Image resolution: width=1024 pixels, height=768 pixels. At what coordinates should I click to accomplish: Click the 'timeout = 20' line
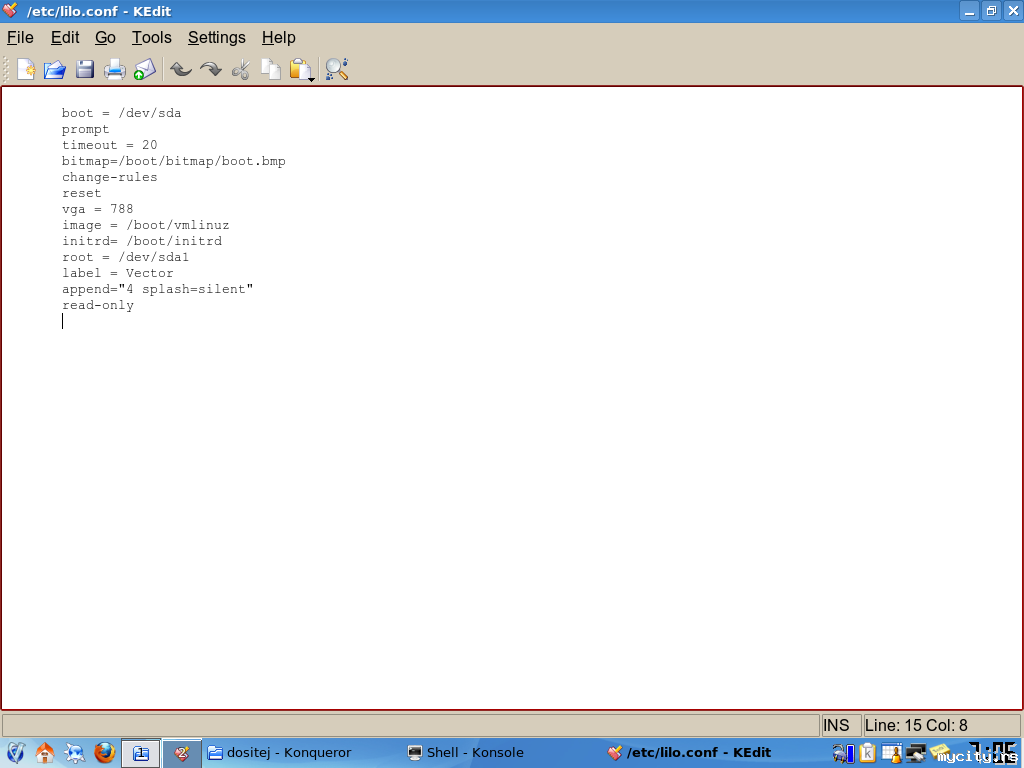pos(110,145)
